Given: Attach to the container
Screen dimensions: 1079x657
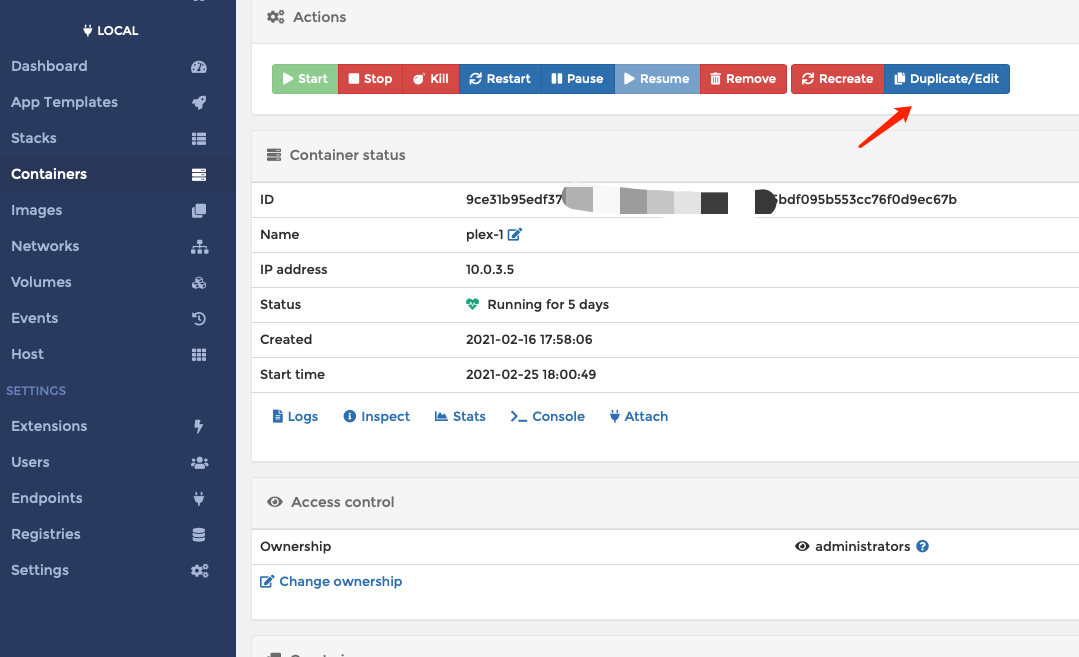Looking at the screenshot, I should click(x=639, y=416).
